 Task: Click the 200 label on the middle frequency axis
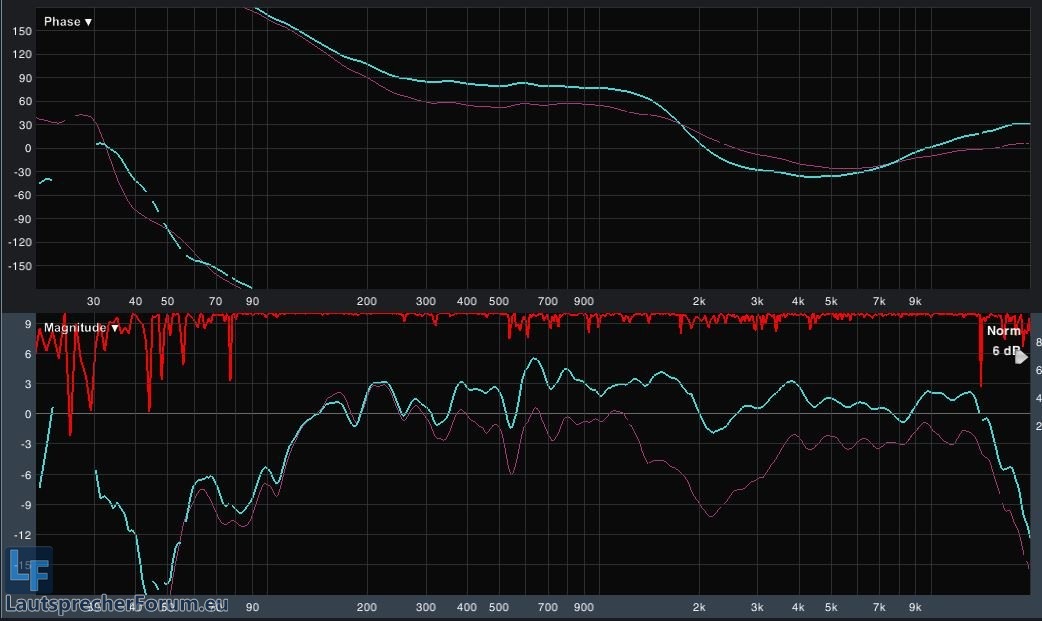pyautogui.click(x=367, y=300)
